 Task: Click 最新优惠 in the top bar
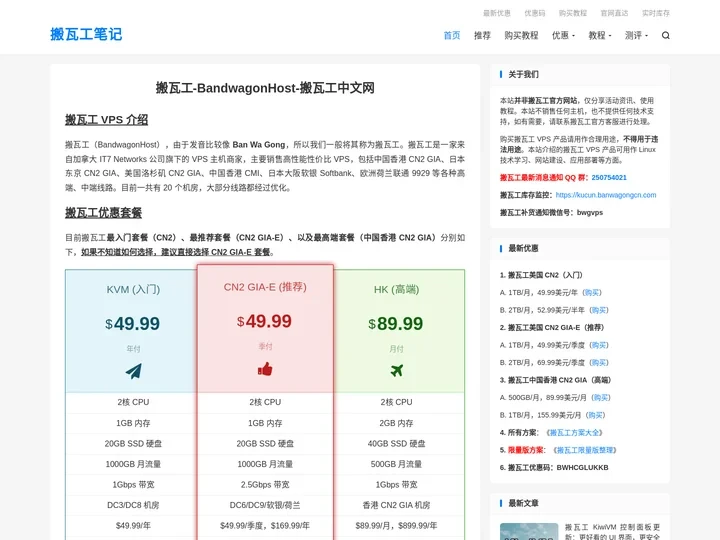click(497, 13)
